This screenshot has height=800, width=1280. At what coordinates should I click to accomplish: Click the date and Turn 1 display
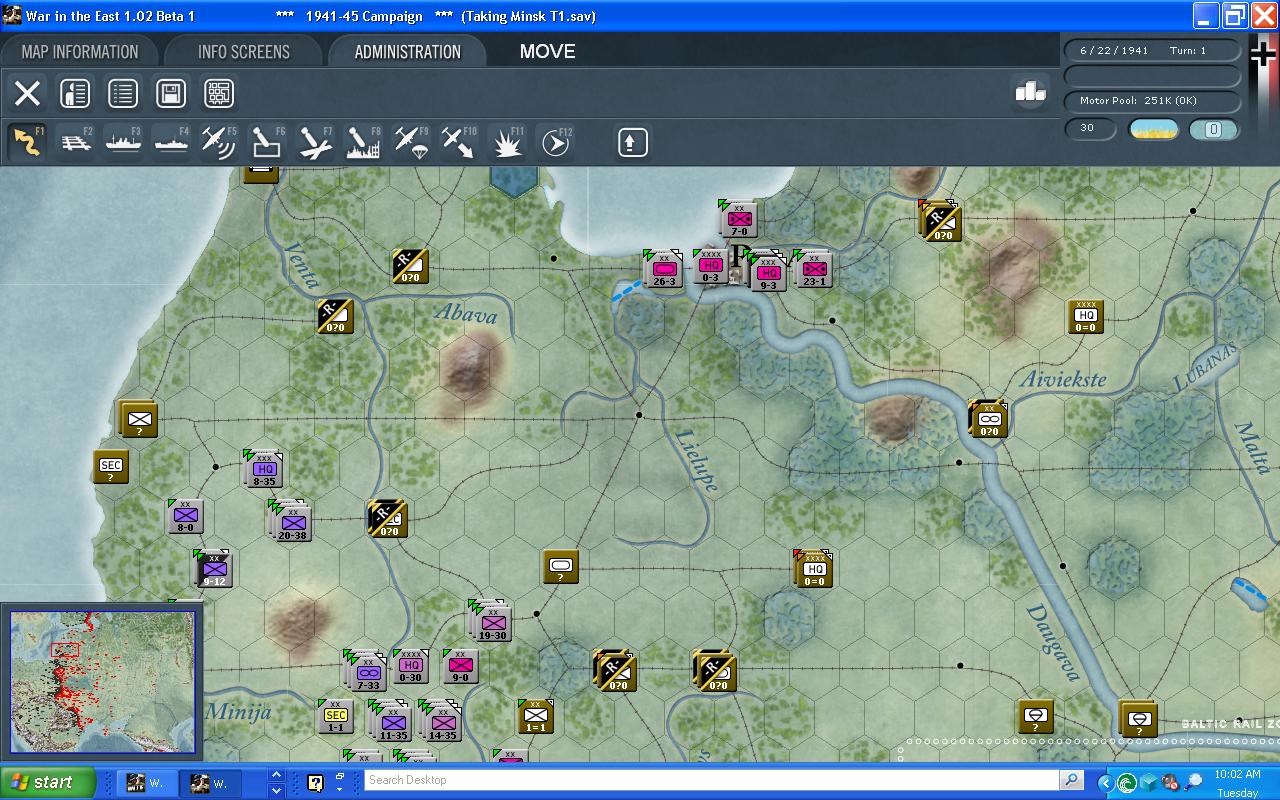(1152, 50)
